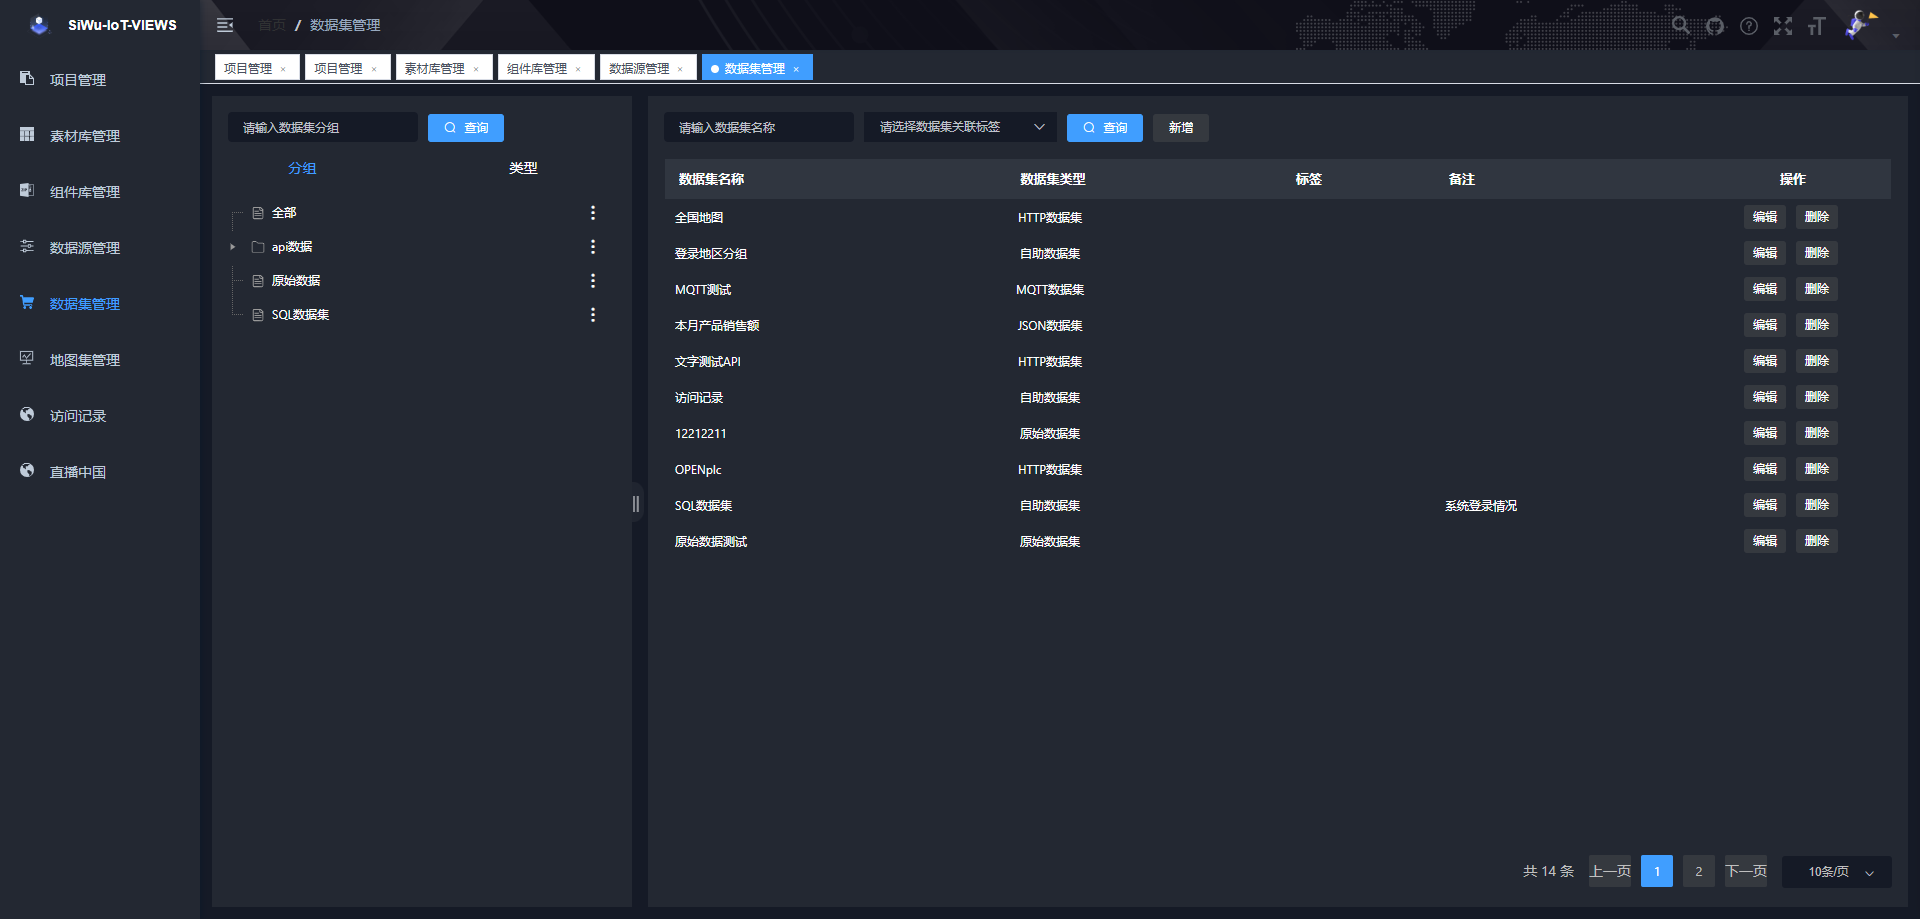This screenshot has height=919, width=1920.
Task: Close the 数据源管理 tab
Action: click(680, 69)
